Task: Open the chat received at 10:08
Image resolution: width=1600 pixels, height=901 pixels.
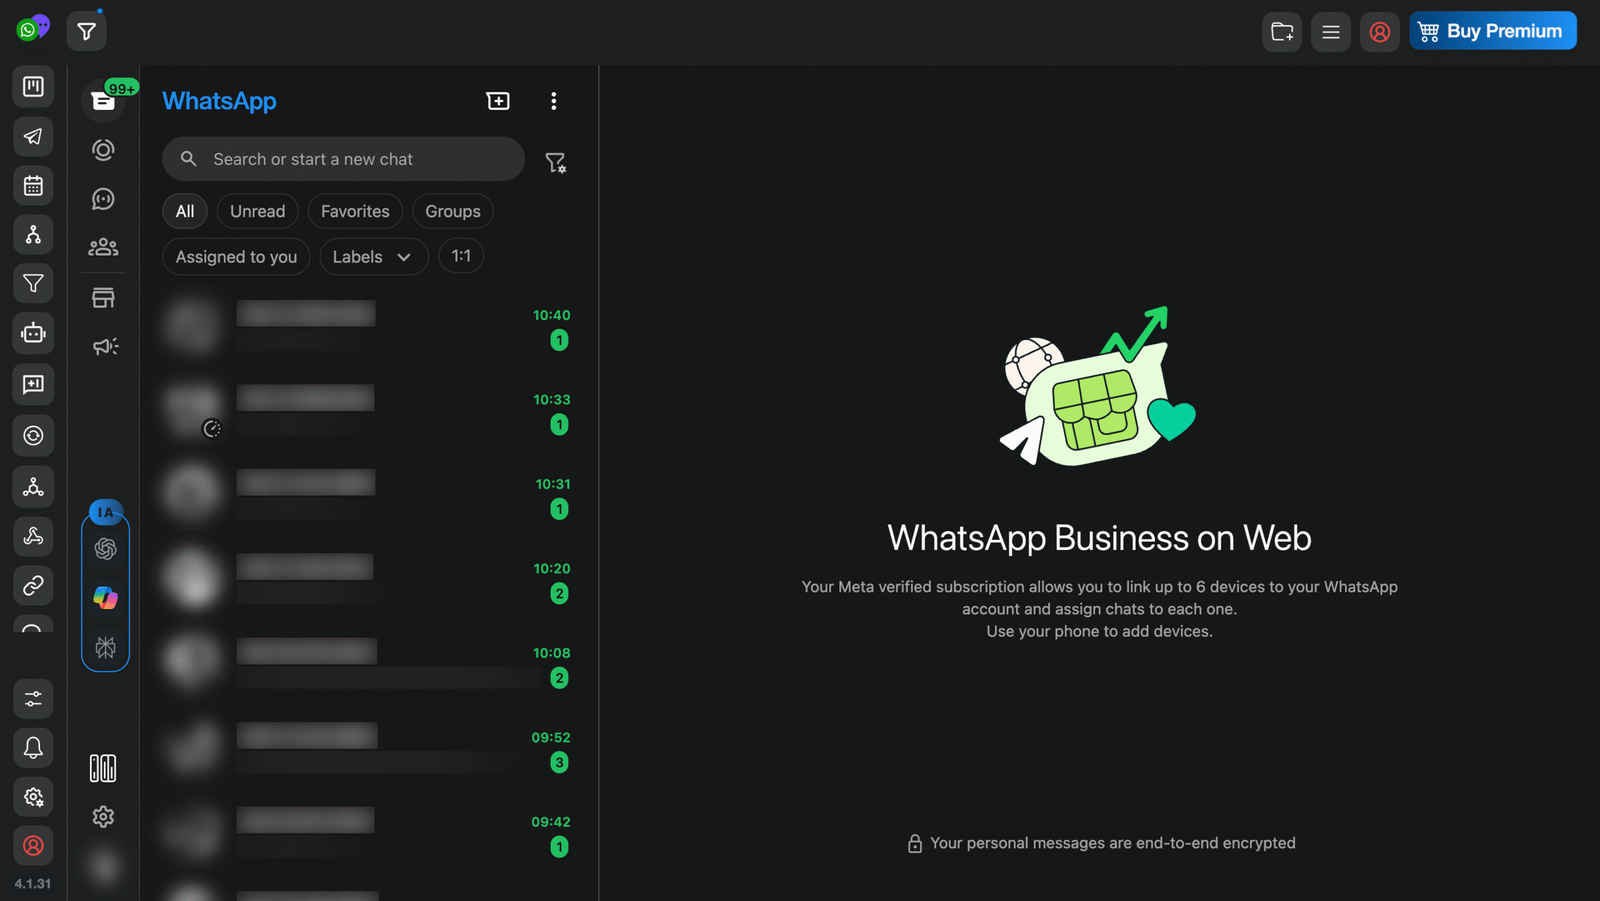Action: click(x=369, y=664)
